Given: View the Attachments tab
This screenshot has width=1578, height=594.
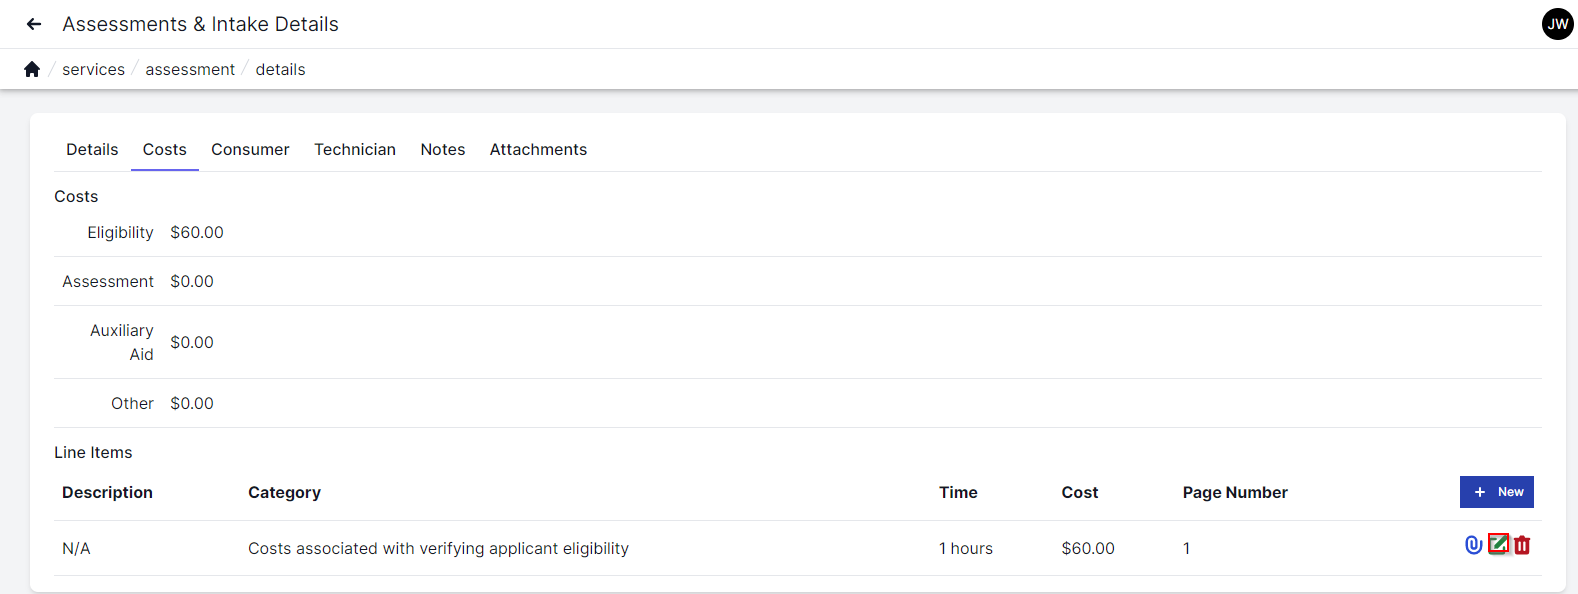Looking at the screenshot, I should 538,149.
